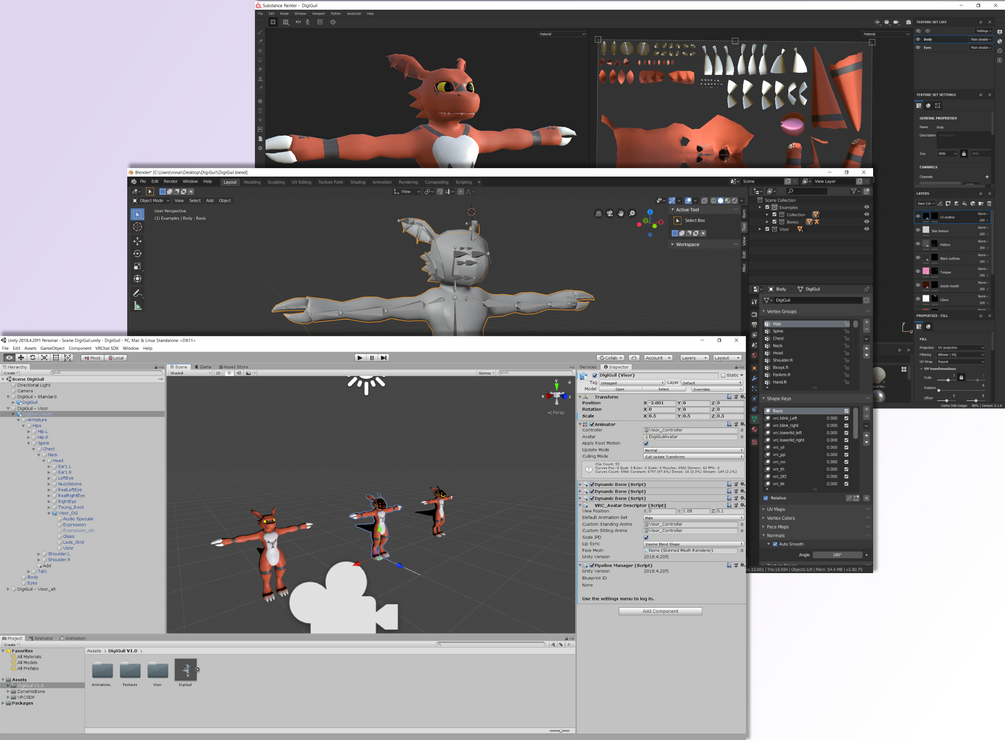
Task: Toggle DigiGull (Visor) active checkbox in Inspector
Action: [x=594, y=375]
